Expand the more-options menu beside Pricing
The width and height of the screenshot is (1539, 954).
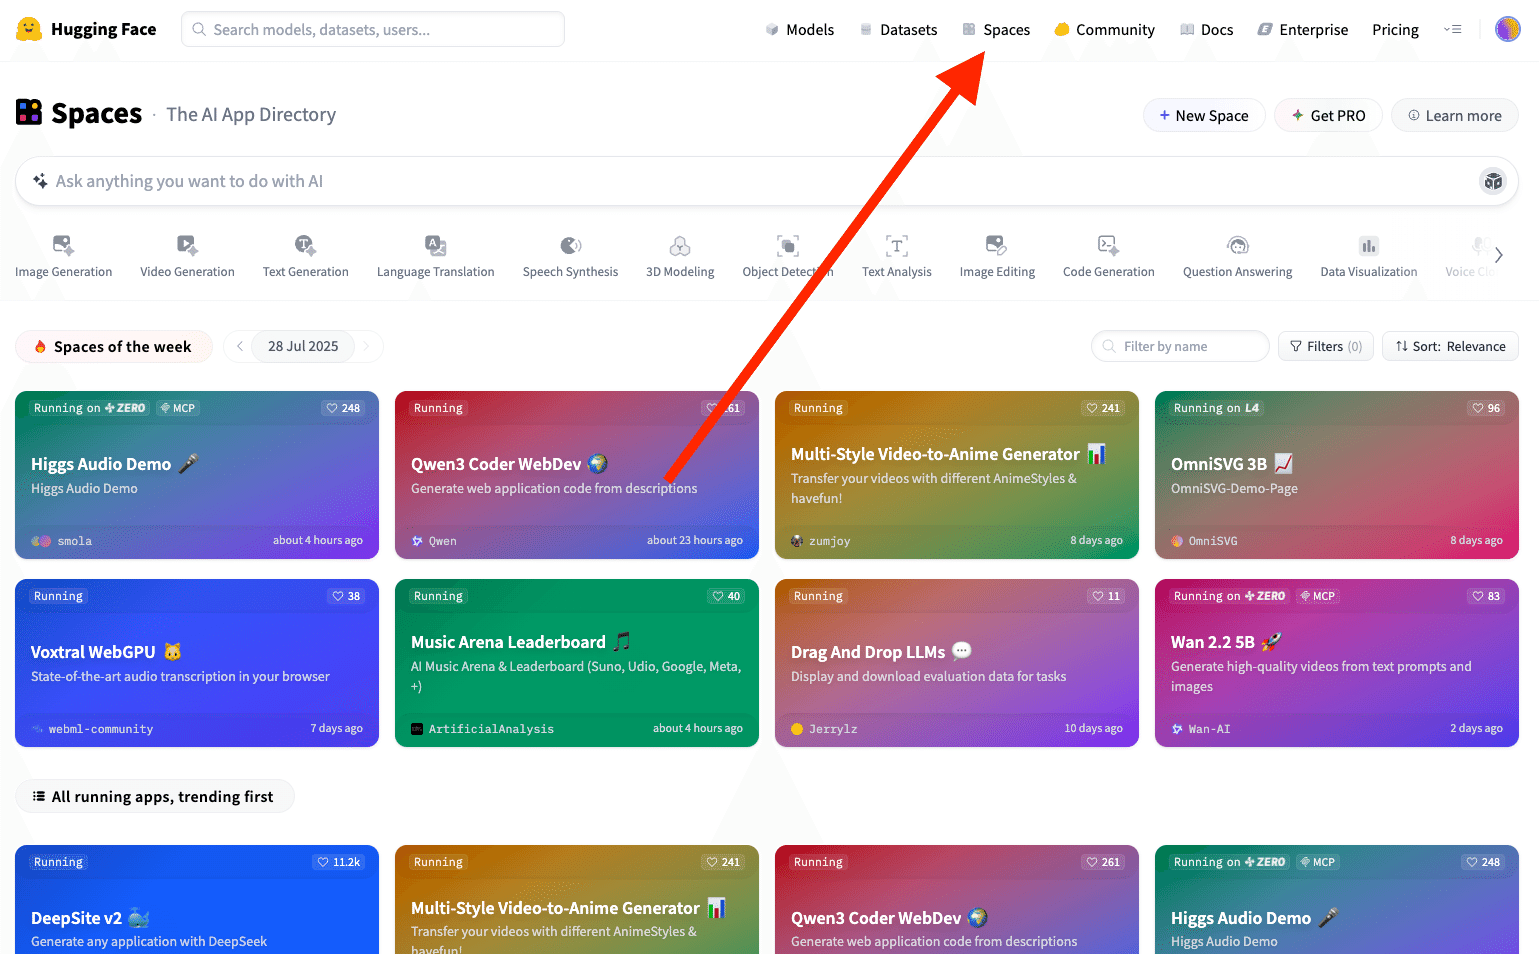pyautogui.click(x=1452, y=29)
